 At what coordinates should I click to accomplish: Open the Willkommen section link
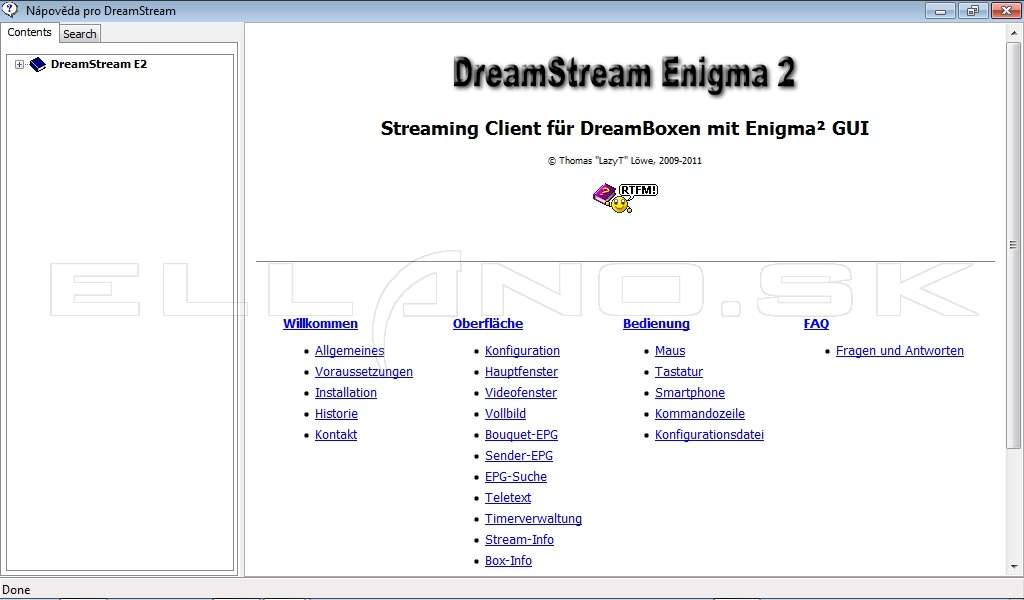pyautogui.click(x=320, y=324)
